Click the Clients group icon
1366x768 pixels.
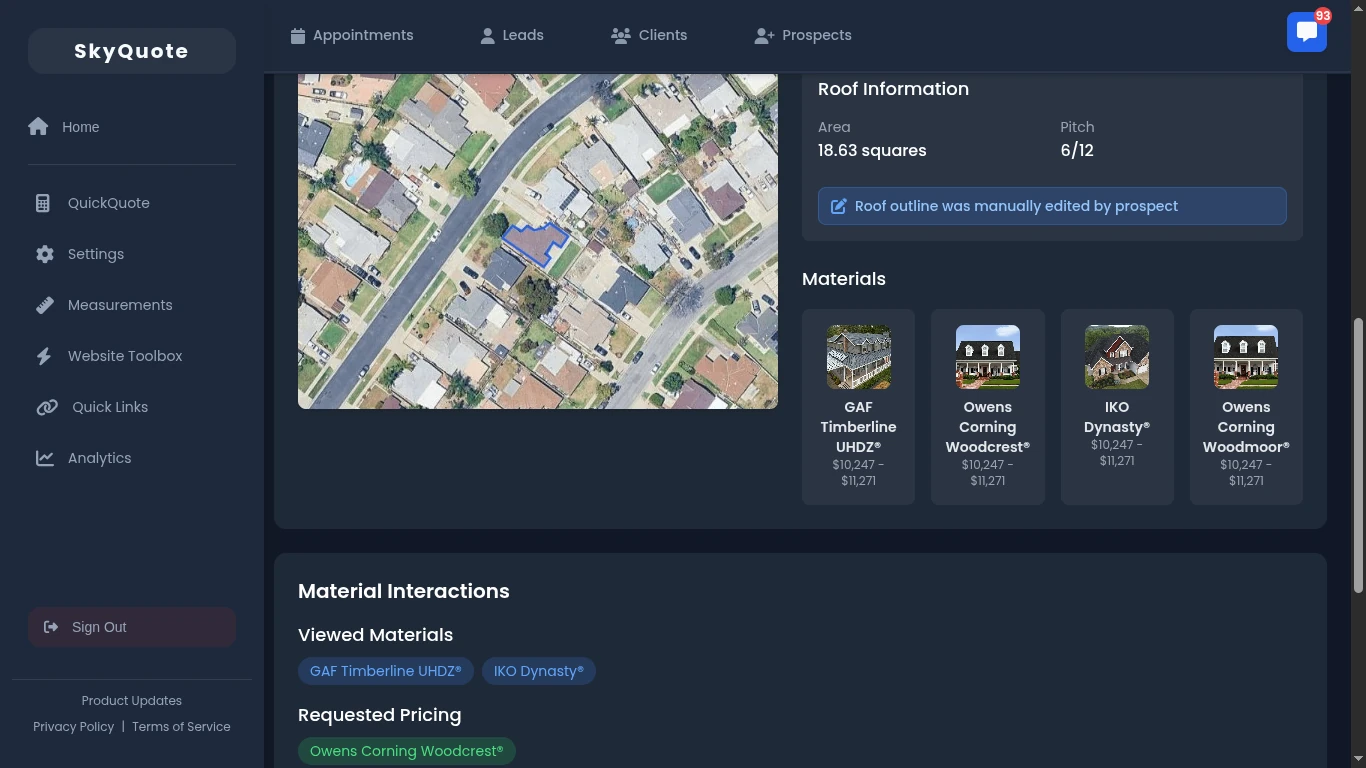(x=620, y=35)
